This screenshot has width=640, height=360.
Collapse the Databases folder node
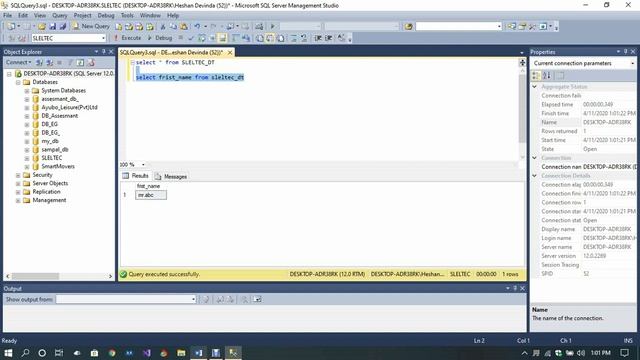[x=18, y=82]
